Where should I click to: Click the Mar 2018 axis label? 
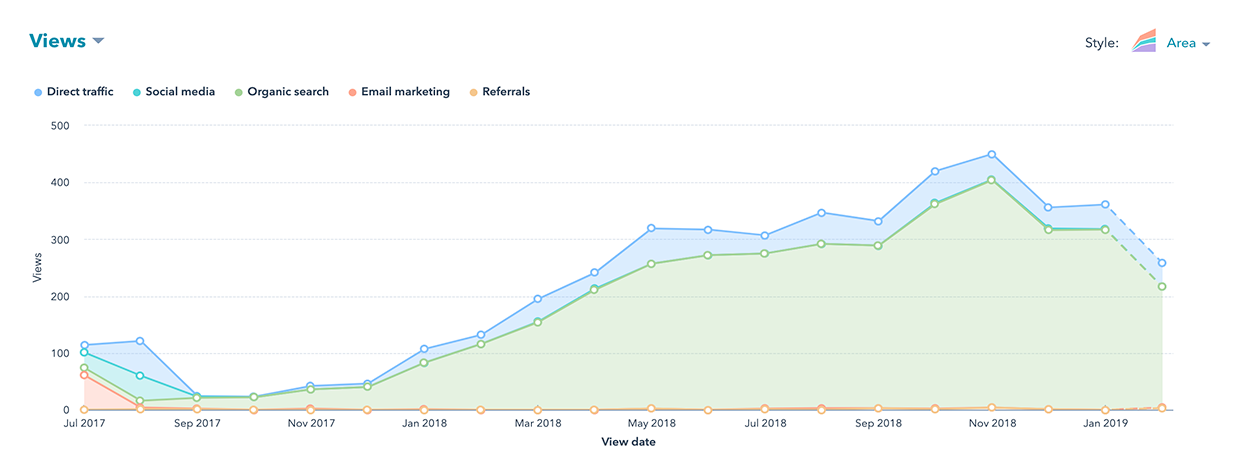coord(538,424)
